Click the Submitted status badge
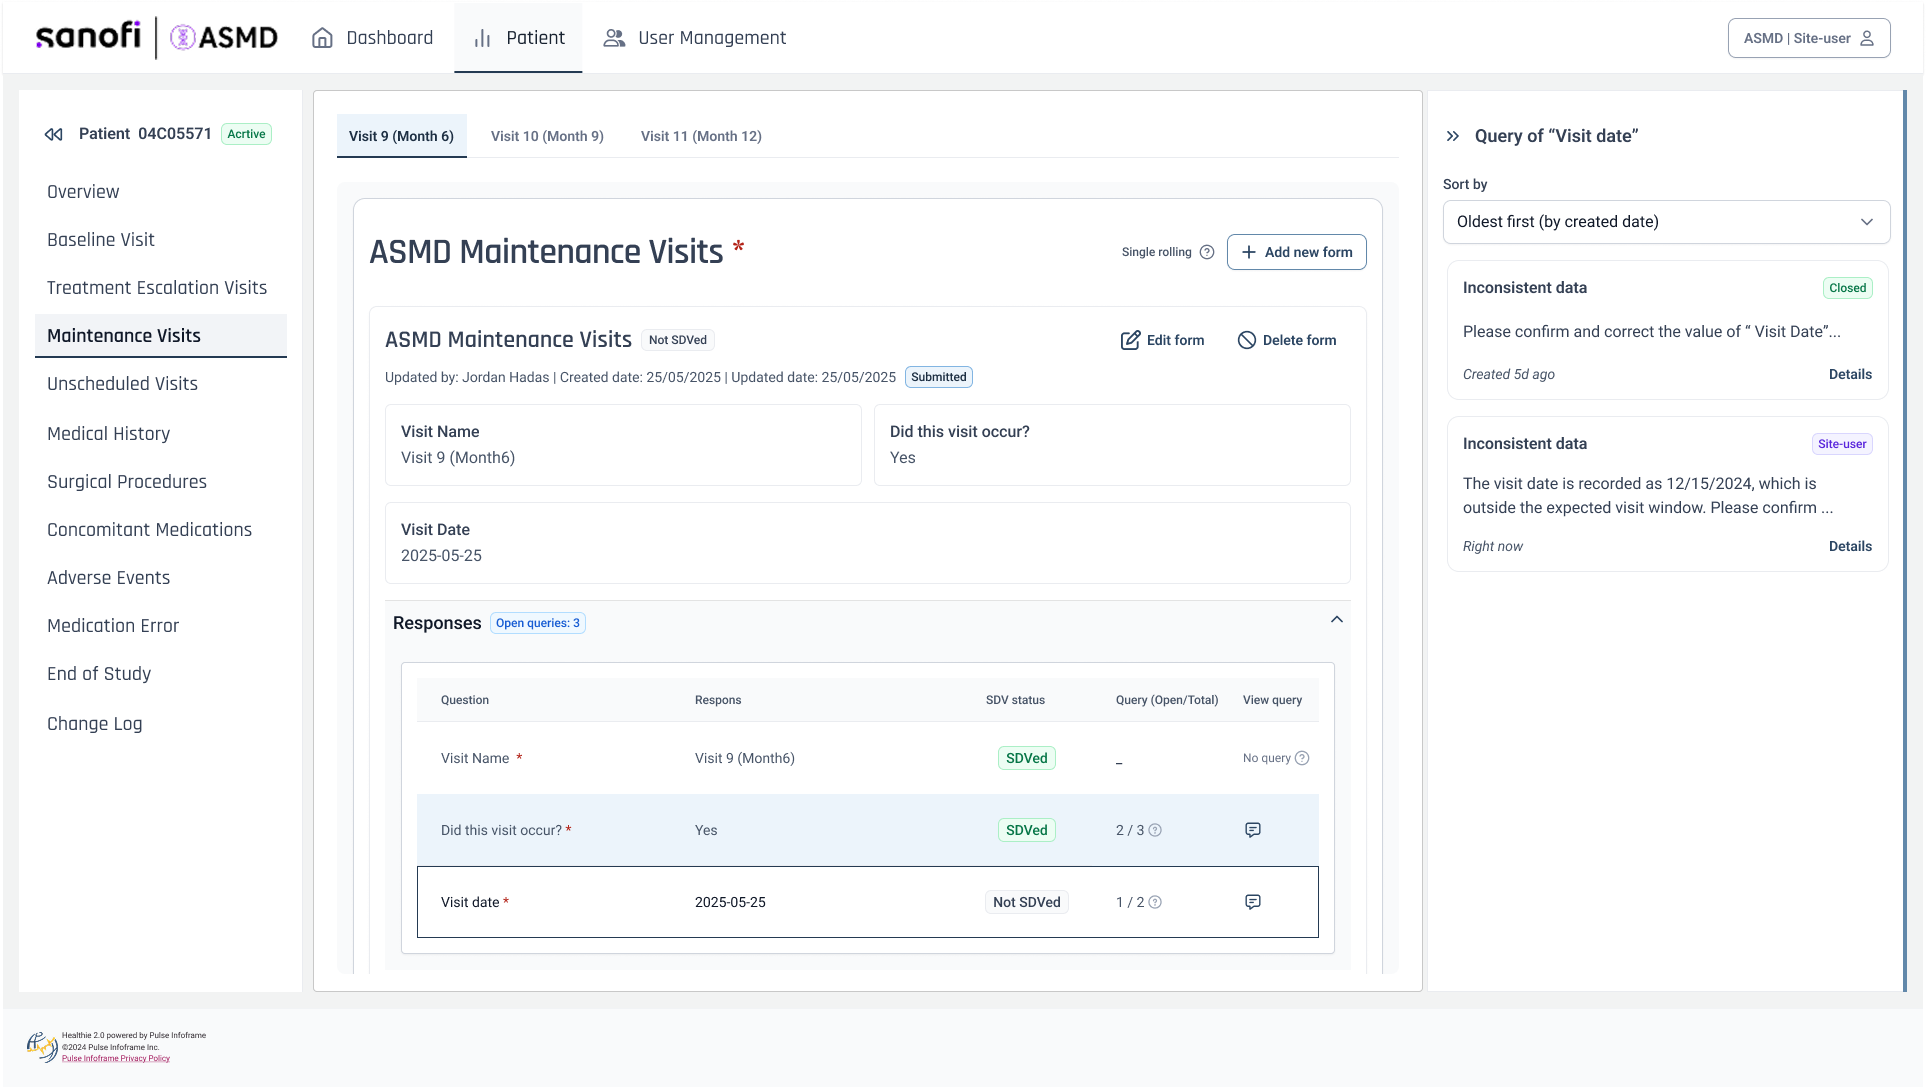 click(x=938, y=377)
